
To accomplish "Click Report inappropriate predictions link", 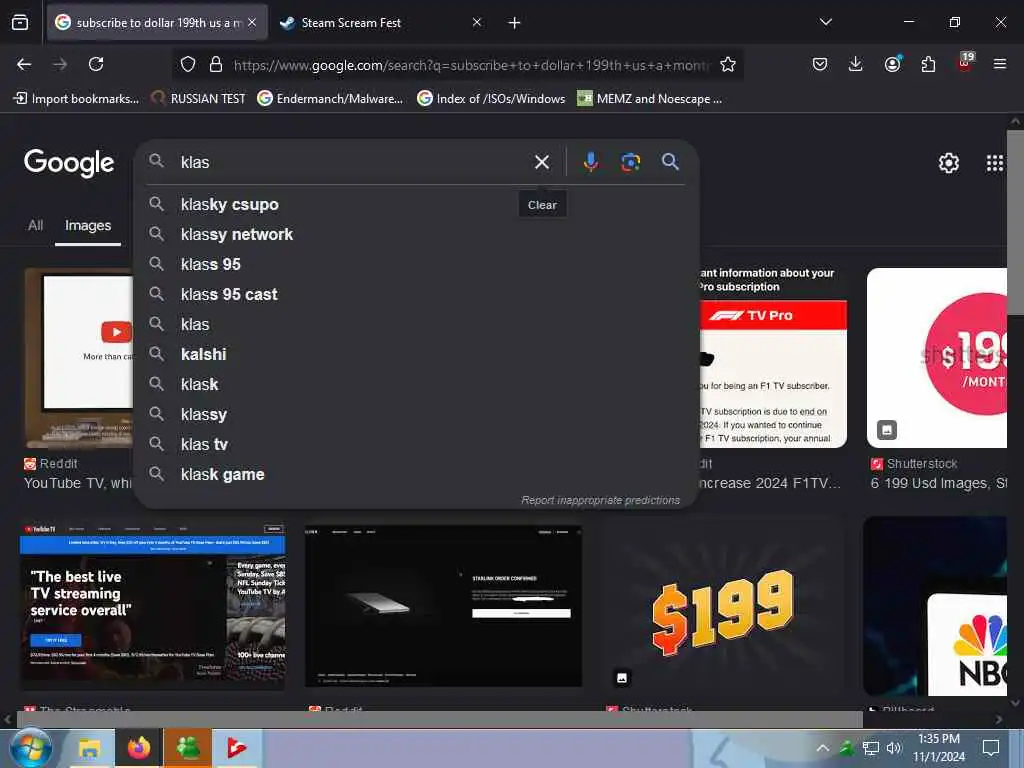I will click(600, 500).
